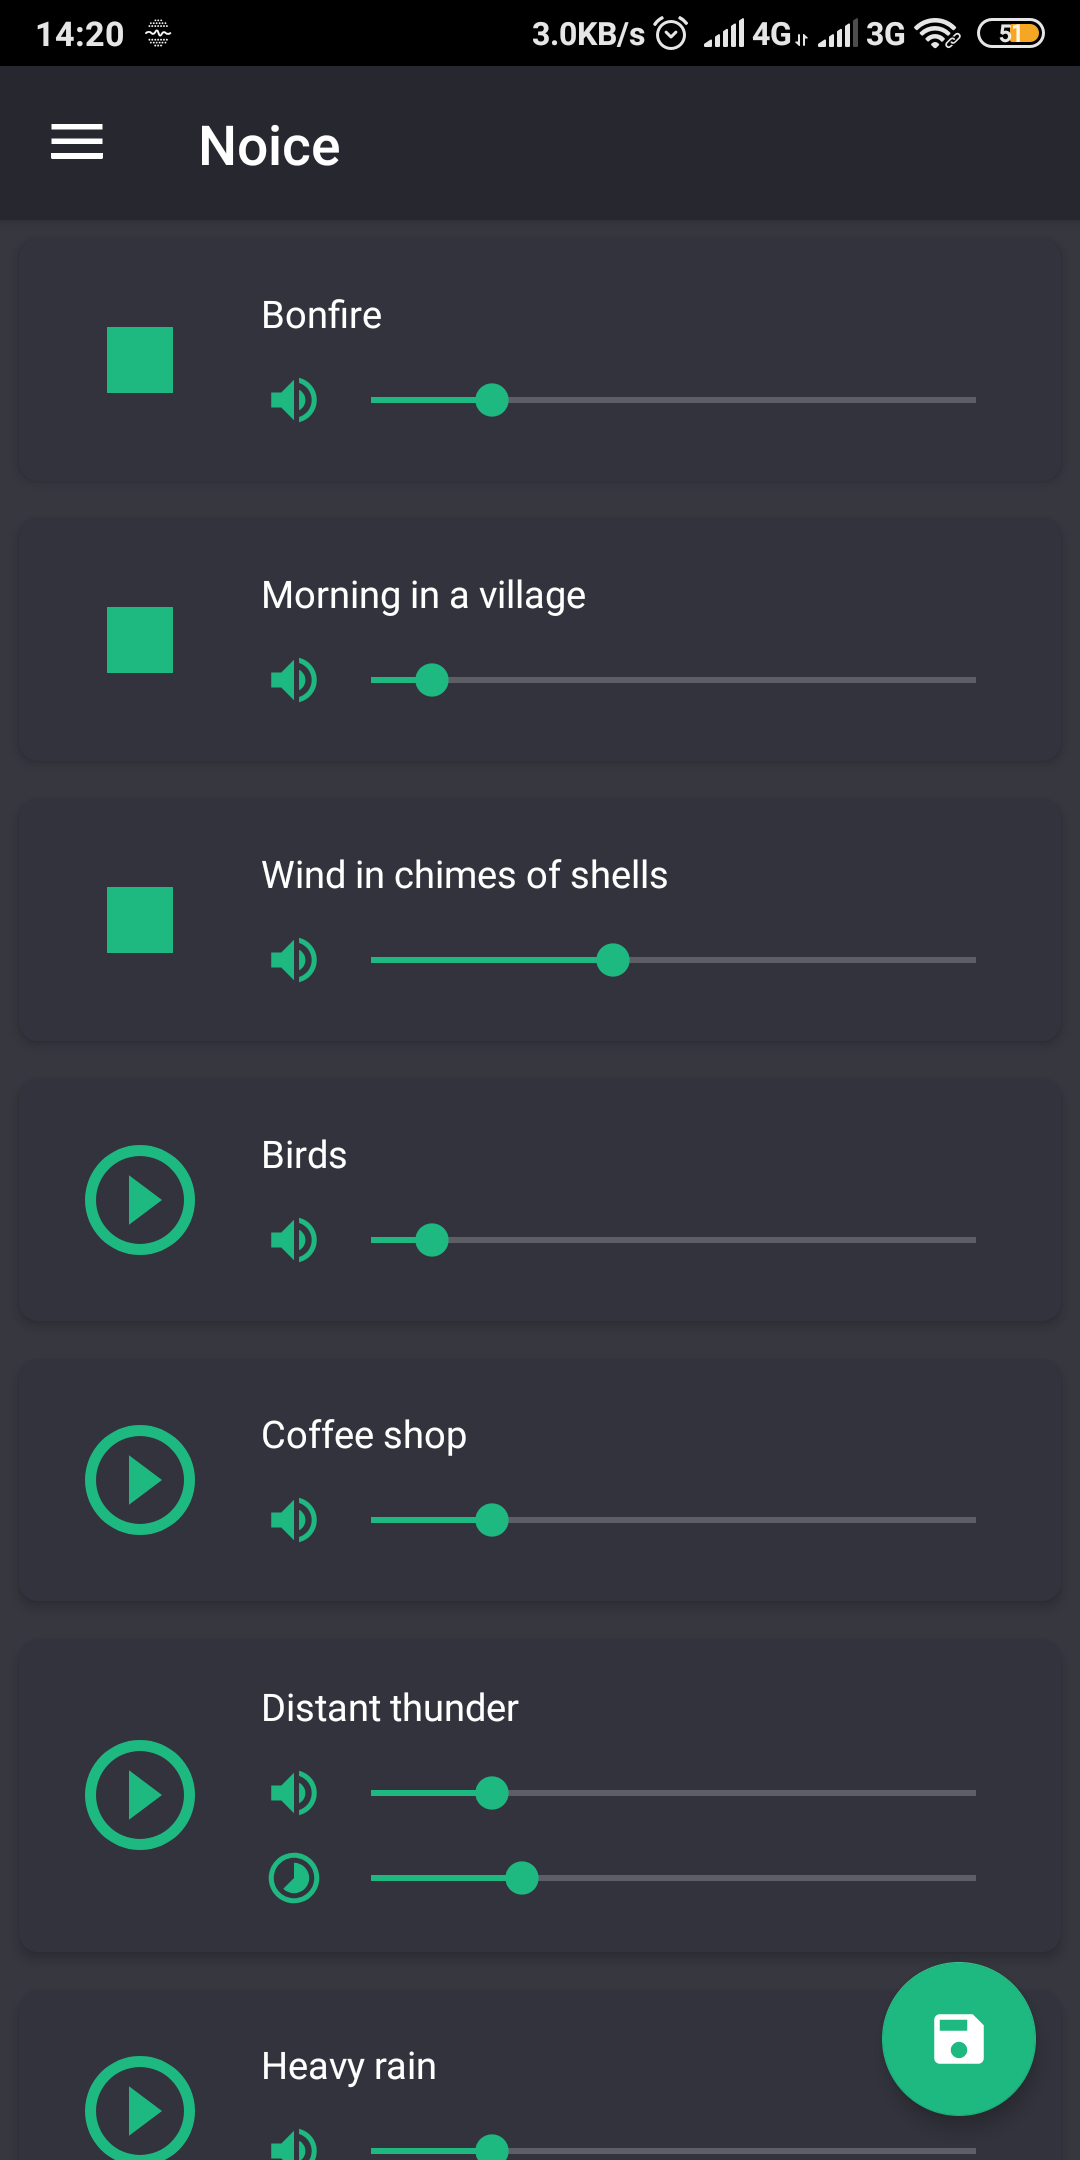The width and height of the screenshot is (1080, 2160).
Task: Stop the Bonfire sound
Action: click(140, 360)
